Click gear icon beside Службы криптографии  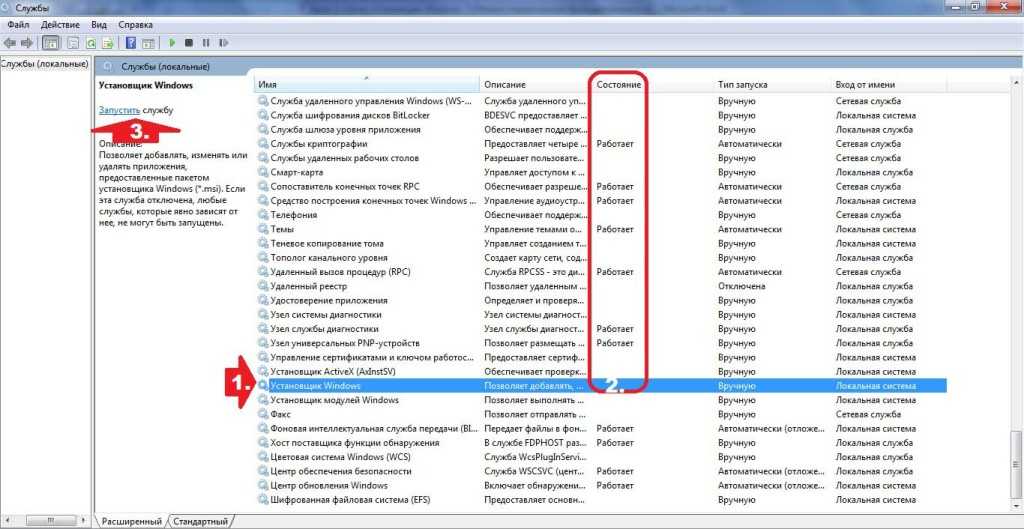[263, 144]
